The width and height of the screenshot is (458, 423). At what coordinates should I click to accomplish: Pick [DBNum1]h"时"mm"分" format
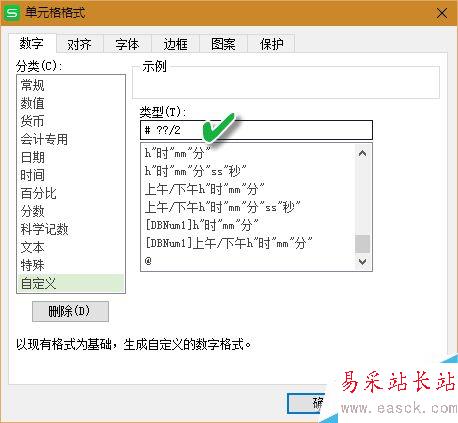248,225
